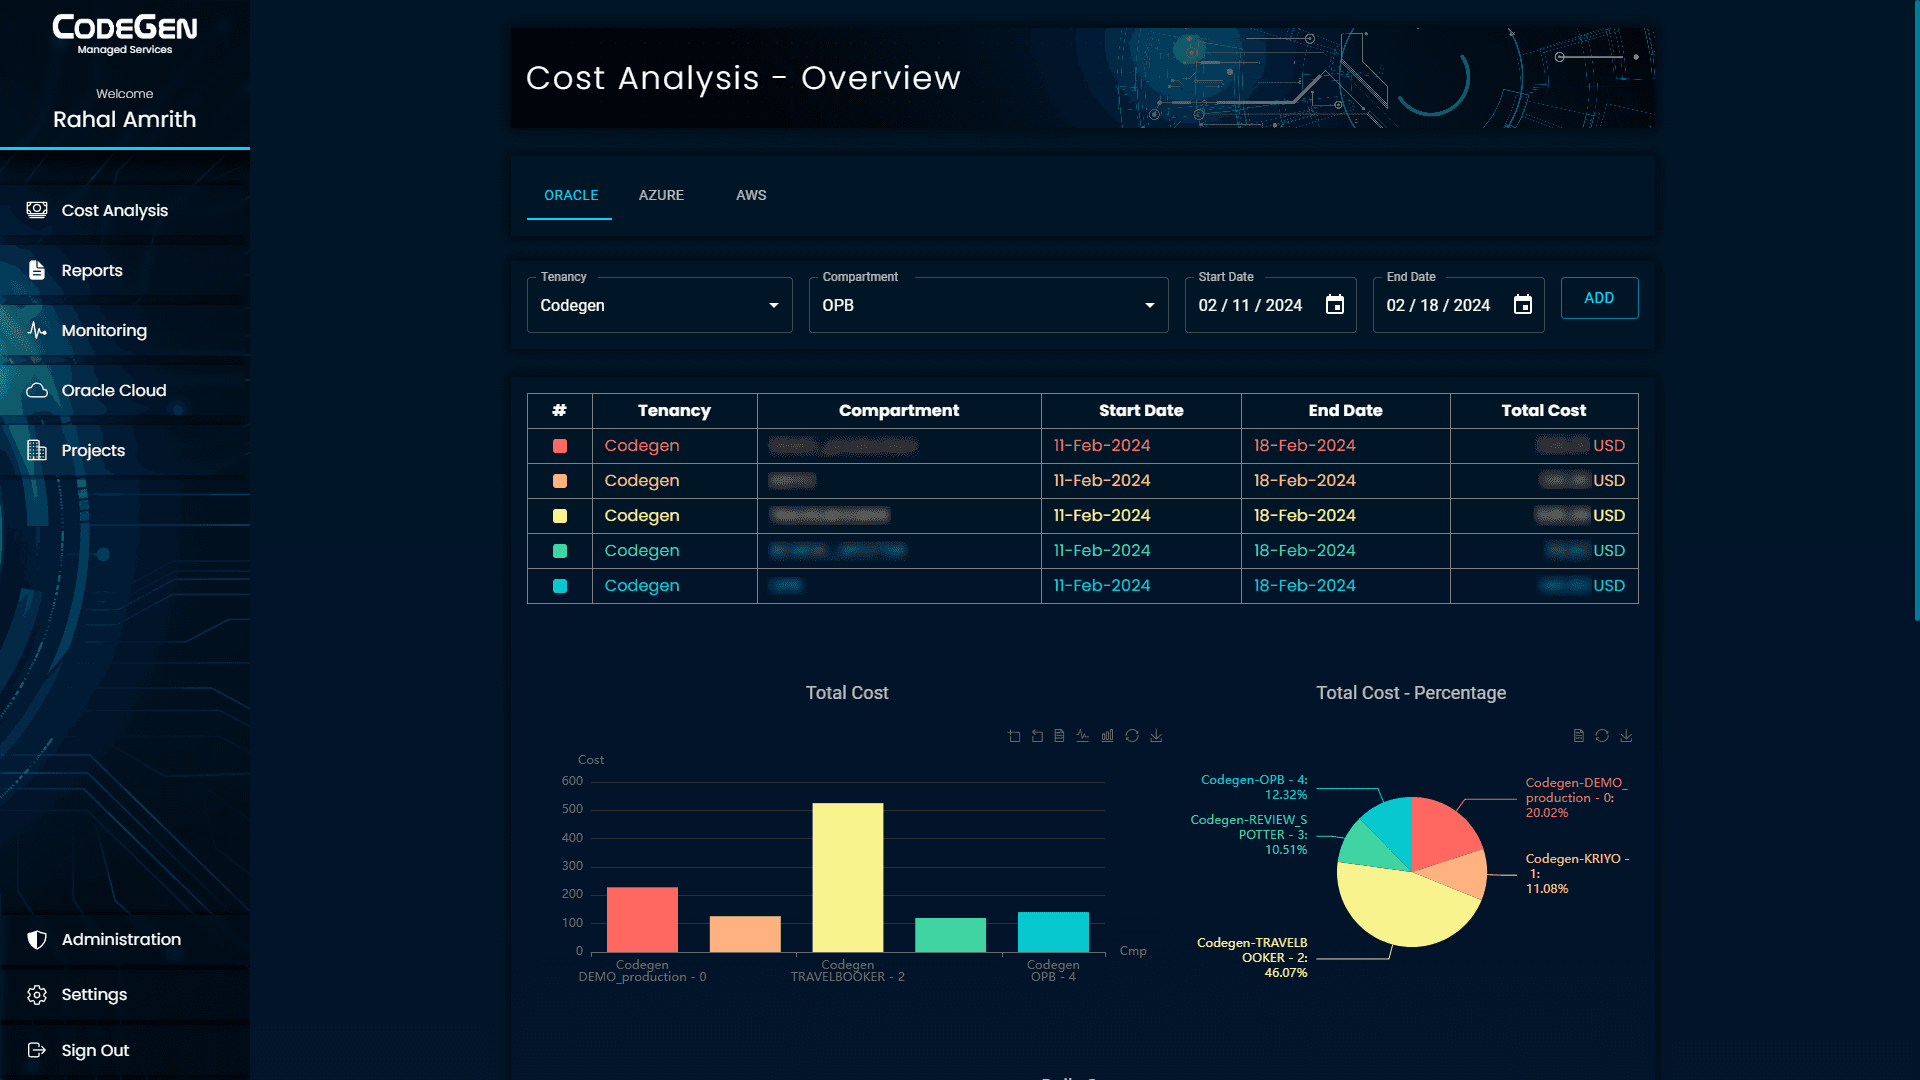The height and width of the screenshot is (1080, 1920).
Task: Switch Total Cost chart to bar view
Action: (1107, 736)
